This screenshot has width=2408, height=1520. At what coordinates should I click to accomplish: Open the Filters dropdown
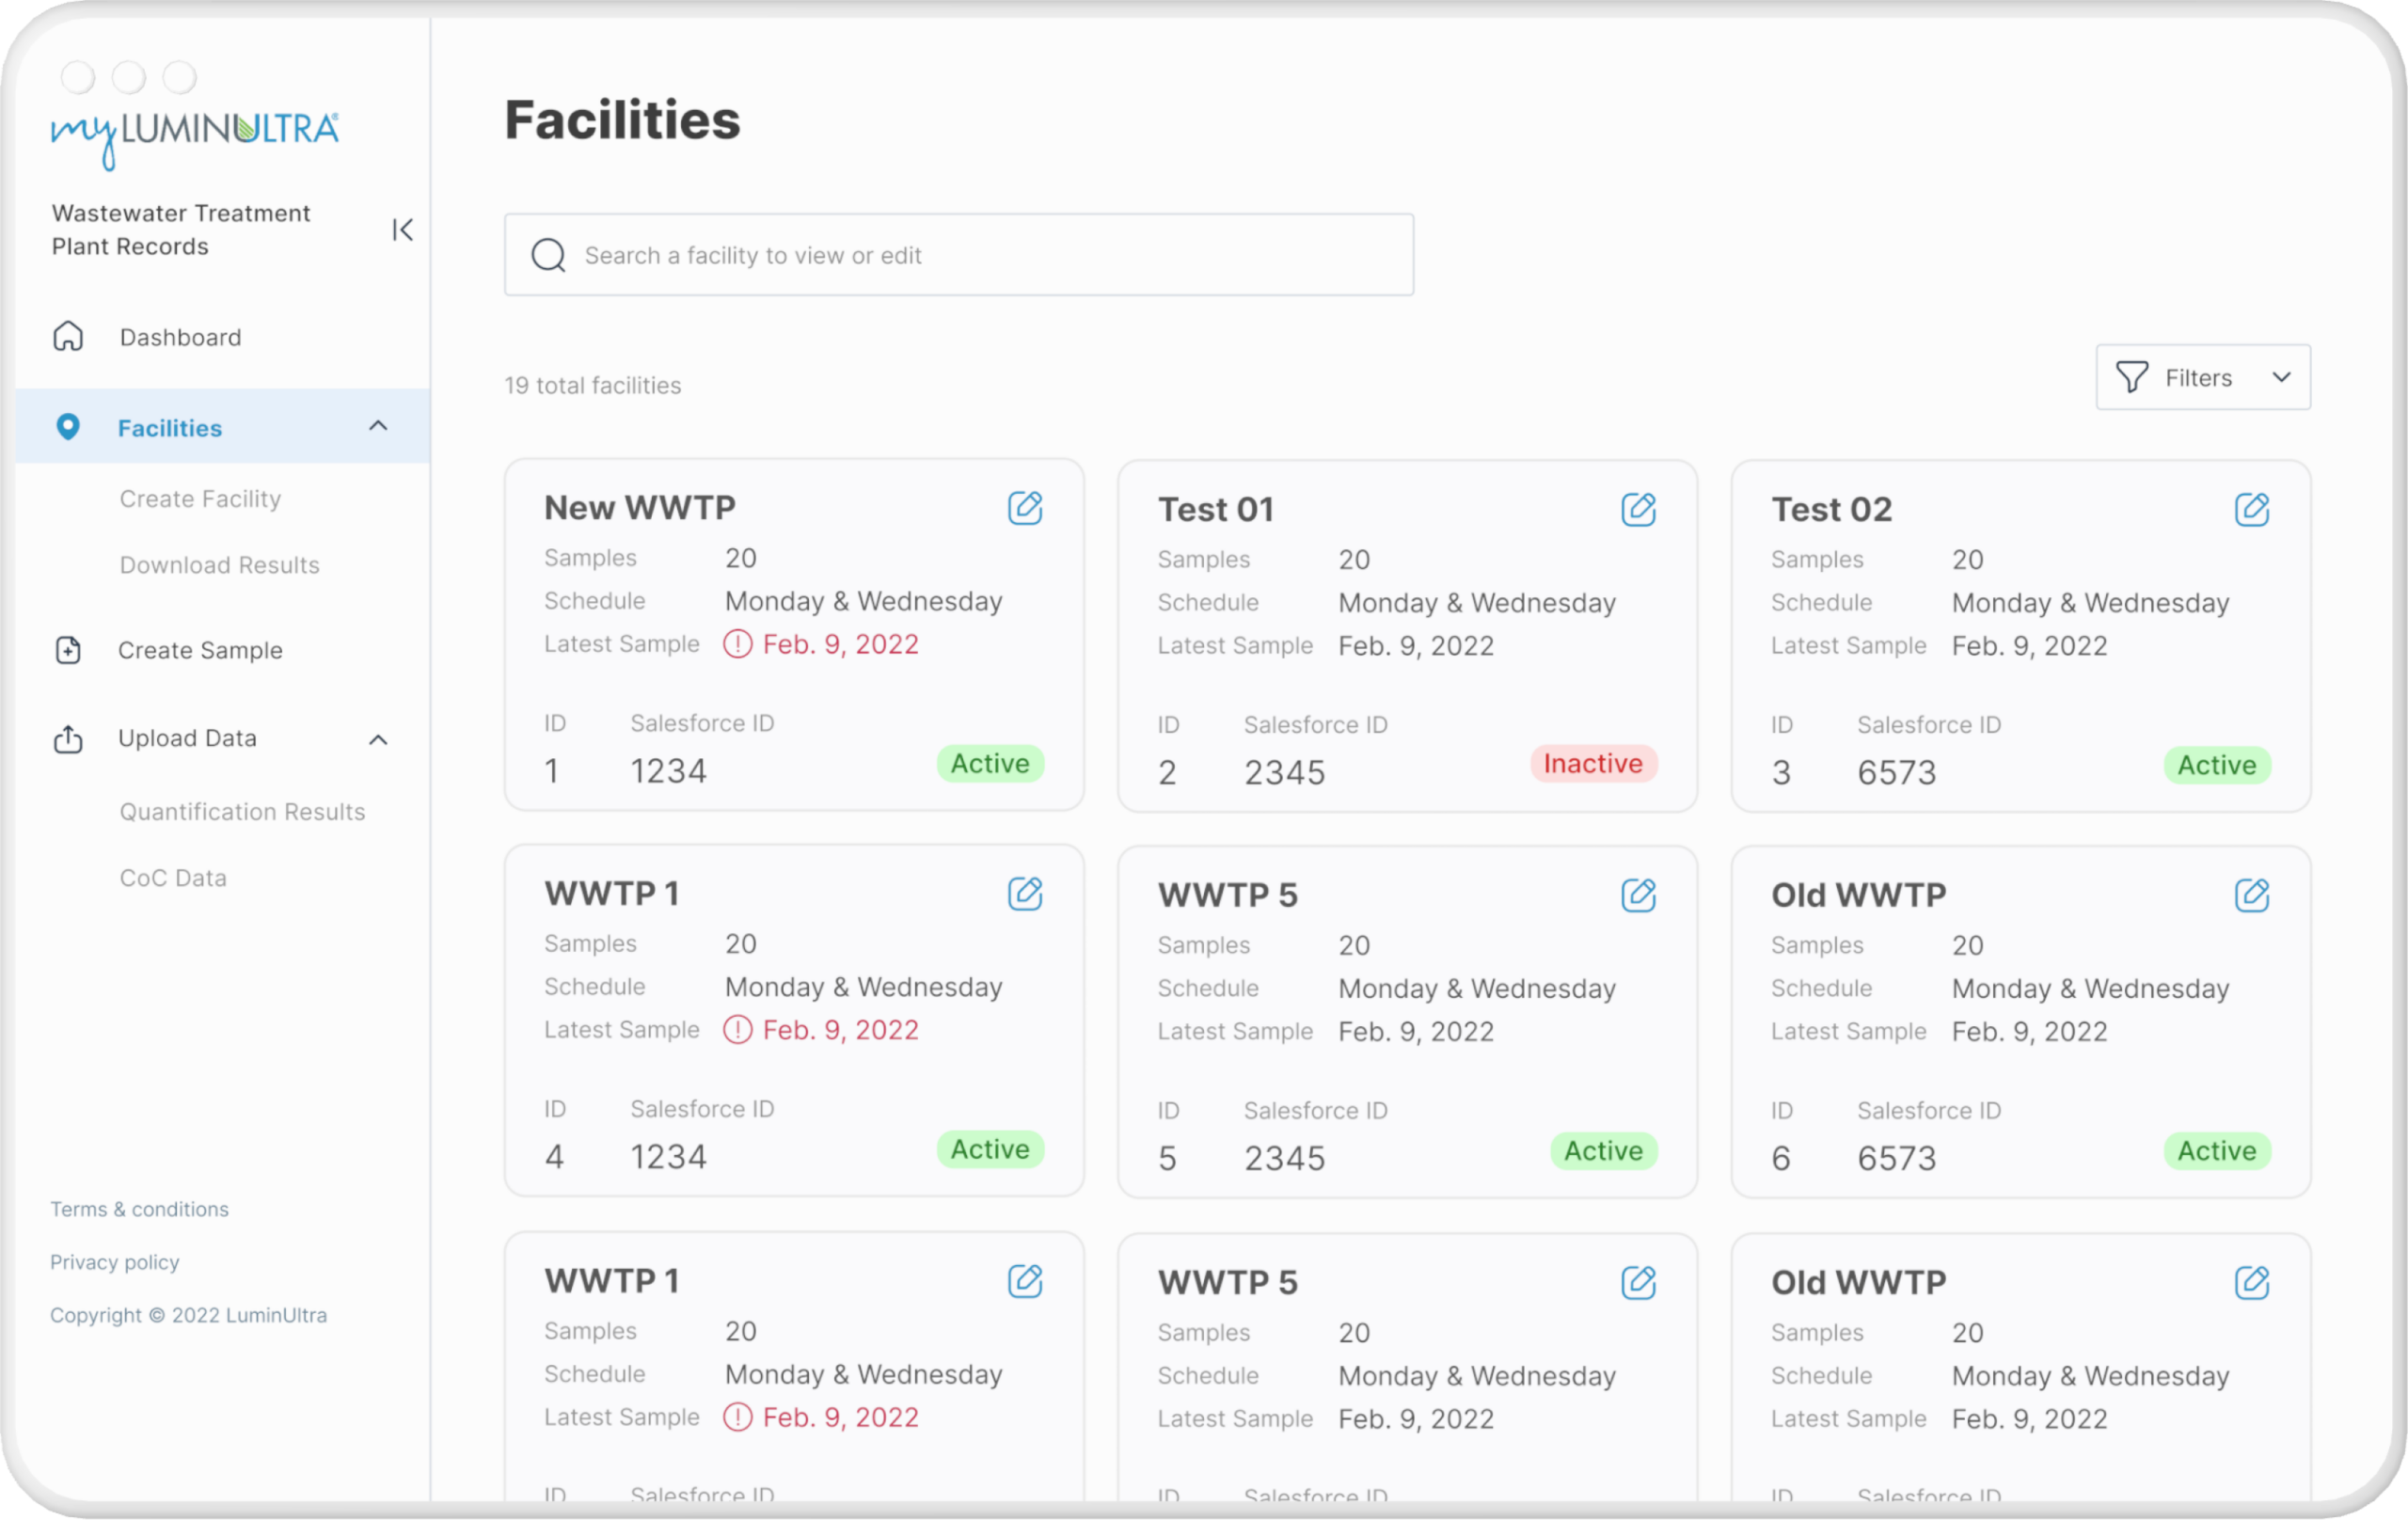tap(2202, 377)
